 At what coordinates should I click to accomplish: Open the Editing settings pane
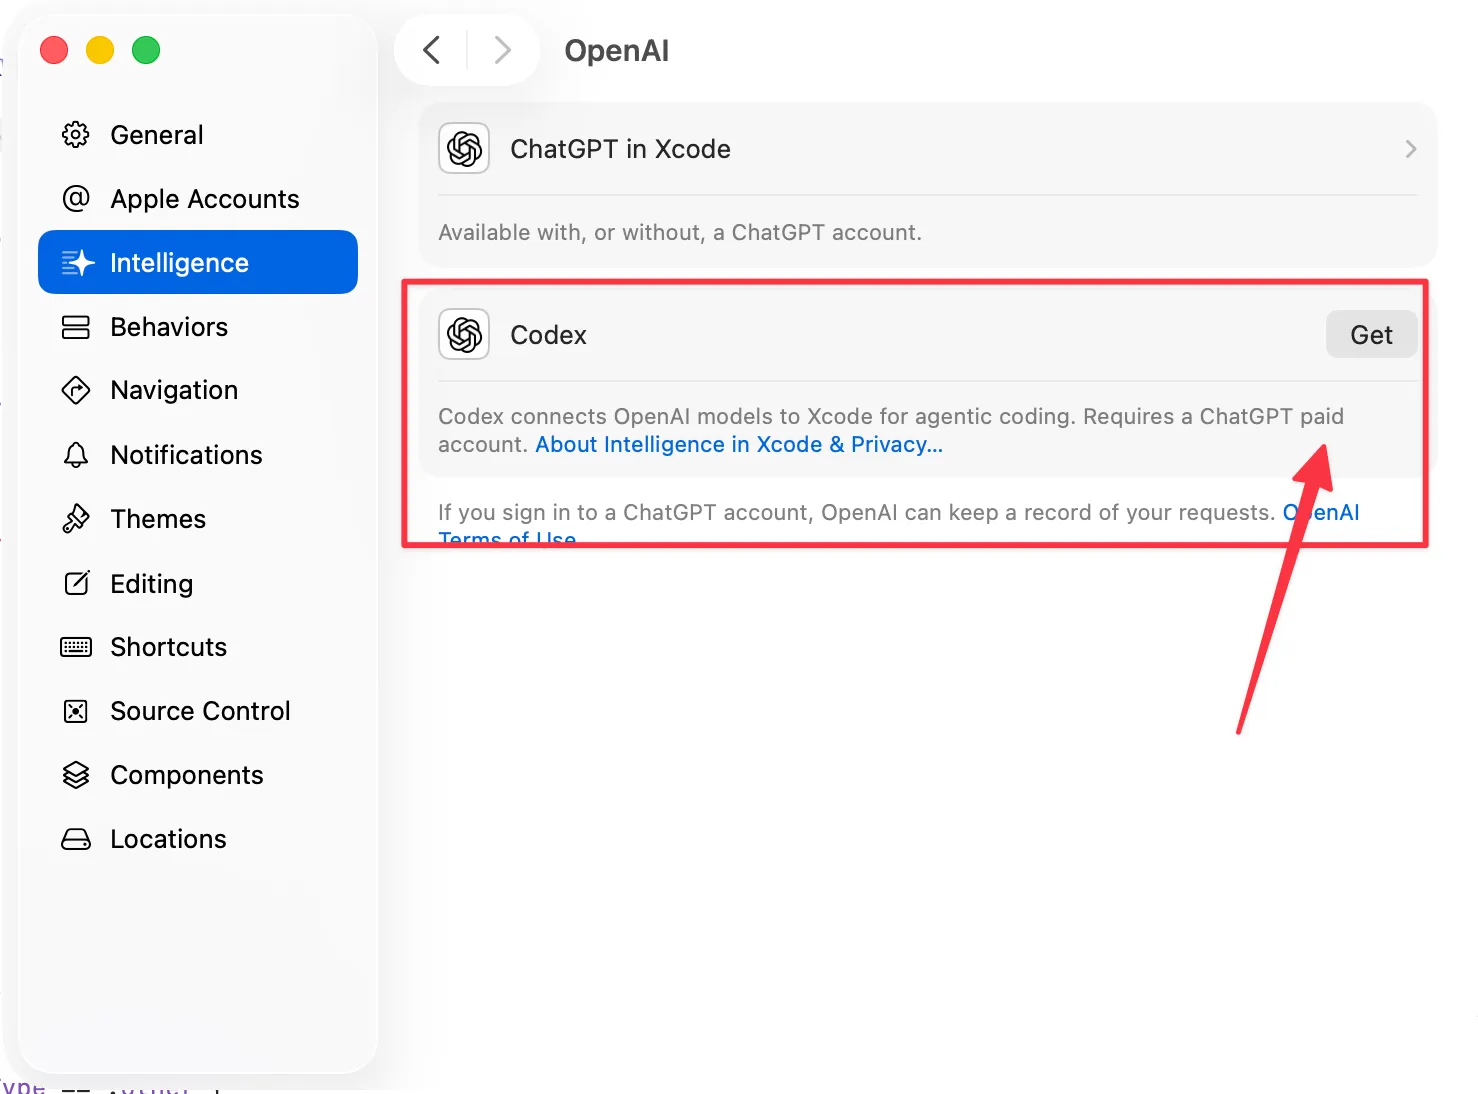pyautogui.click(x=151, y=584)
